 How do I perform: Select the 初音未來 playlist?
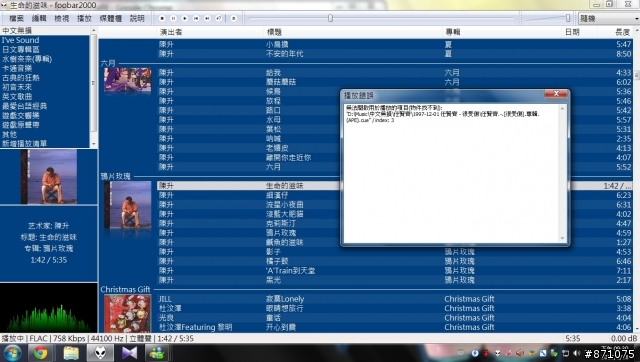click(x=45, y=87)
